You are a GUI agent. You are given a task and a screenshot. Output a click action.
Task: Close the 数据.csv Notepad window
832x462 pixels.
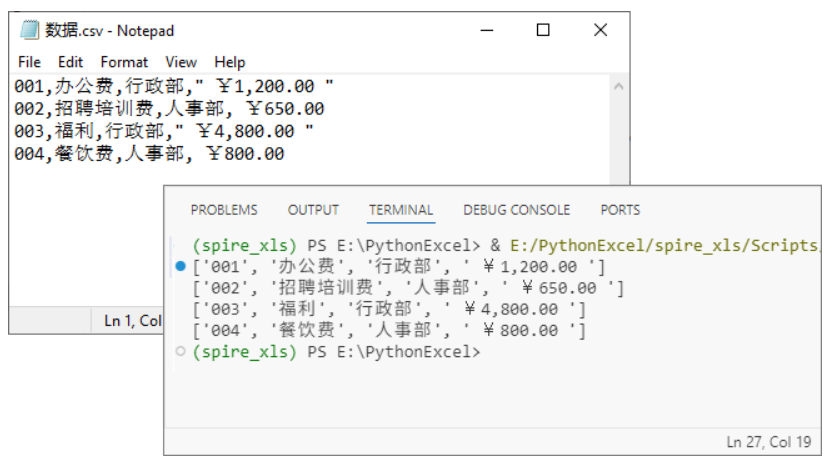(x=600, y=30)
